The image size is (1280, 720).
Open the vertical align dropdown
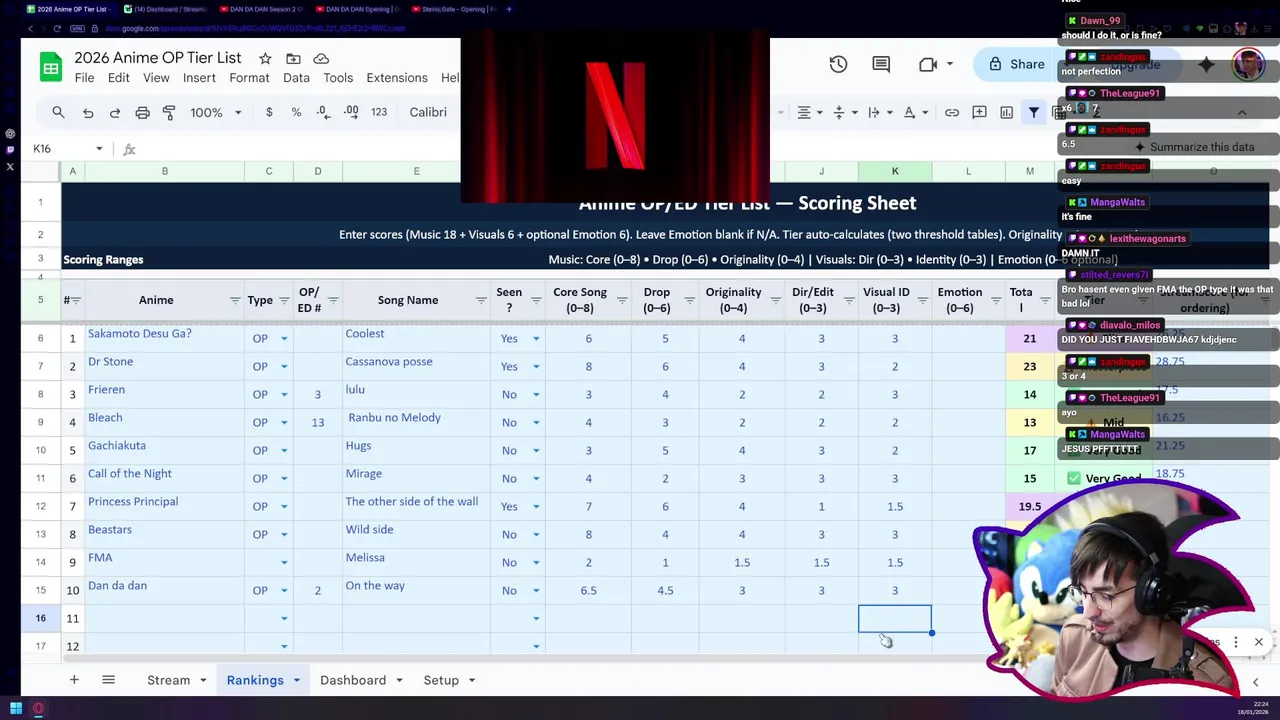pyautogui.click(x=845, y=112)
